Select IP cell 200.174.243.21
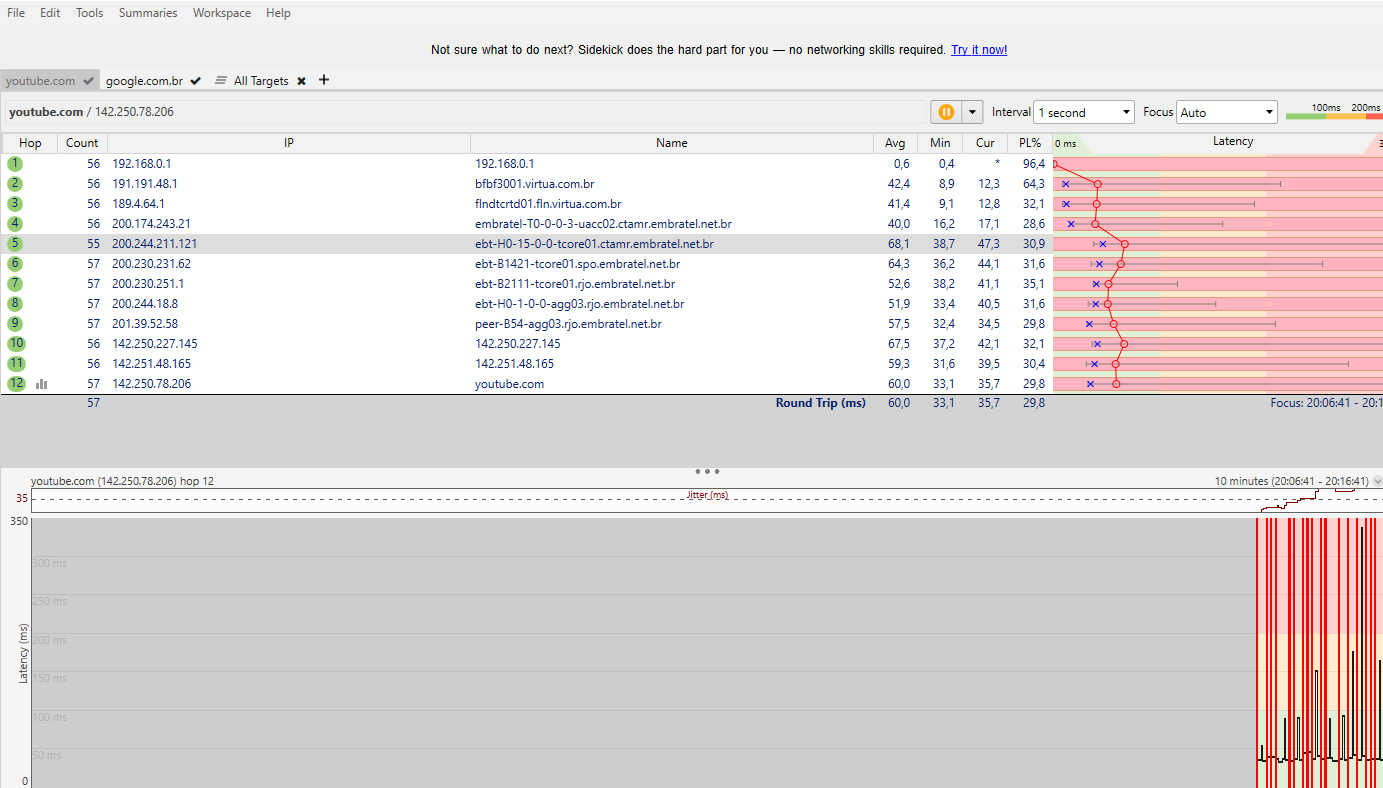Viewport: 1383px width, 788px height. tap(151, 223)
